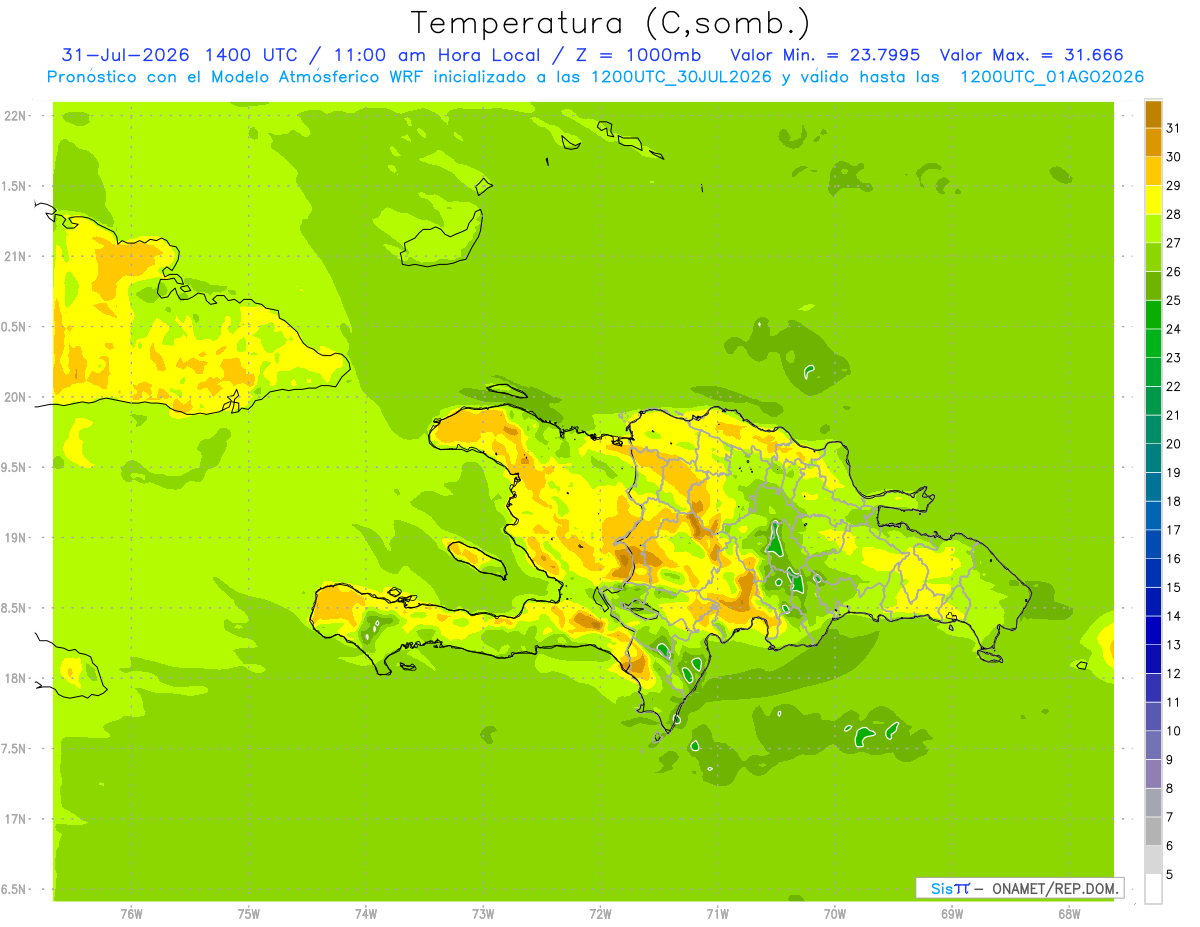This screenshot has height=927, width=1200.
Task: Click the "70W" longitude axis label
Action: point(835,913)
